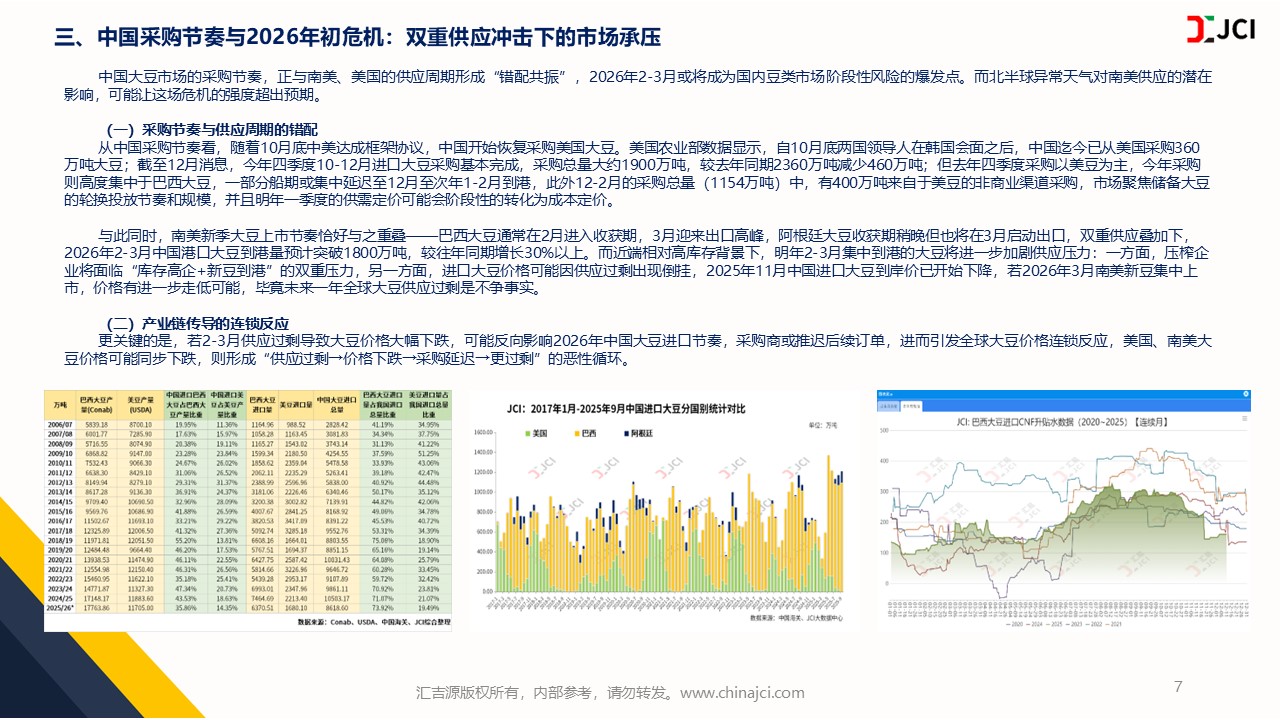Click the heading （二）产业链传导的连锁反应

[198, 323]
